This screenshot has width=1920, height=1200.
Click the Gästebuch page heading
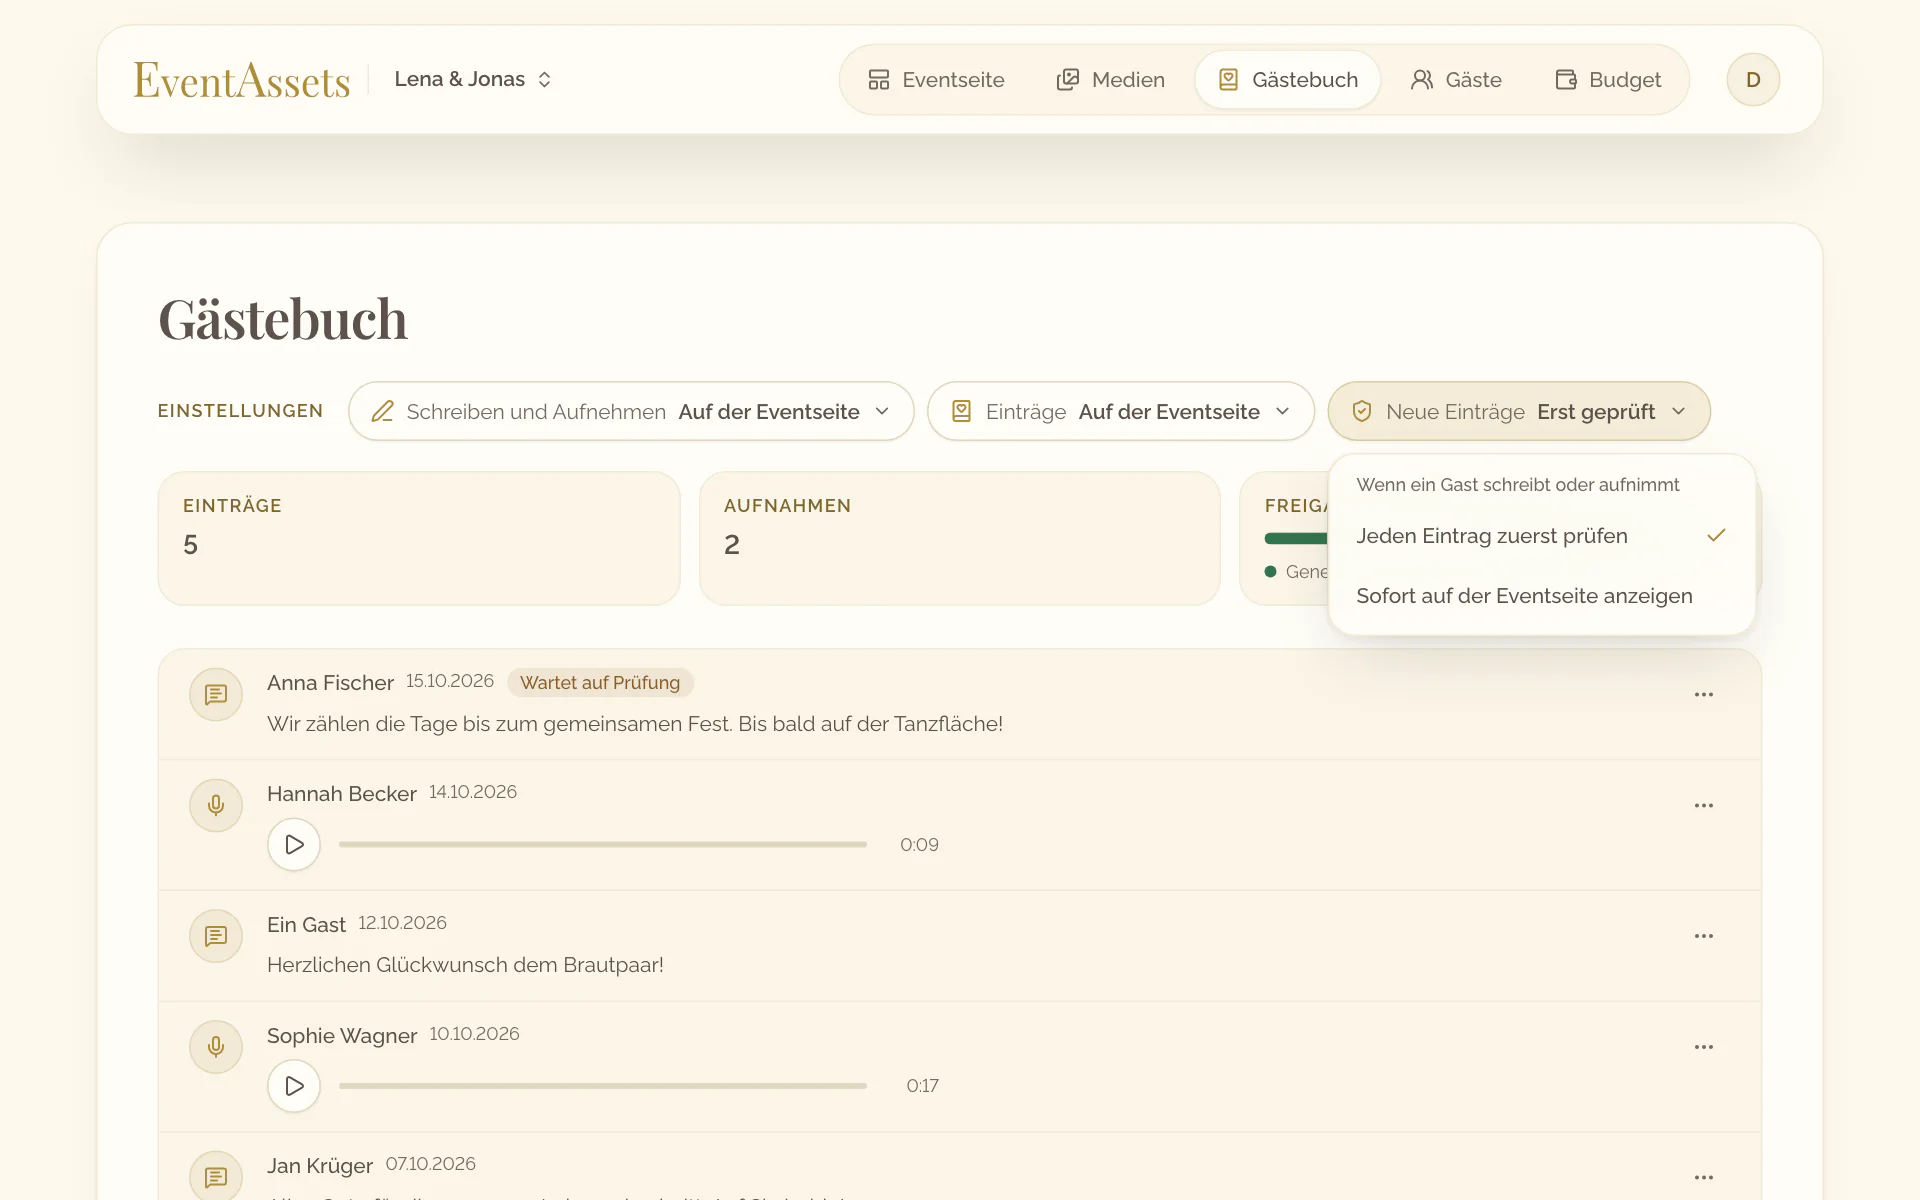pyautogui.click(x=283, y=320)
